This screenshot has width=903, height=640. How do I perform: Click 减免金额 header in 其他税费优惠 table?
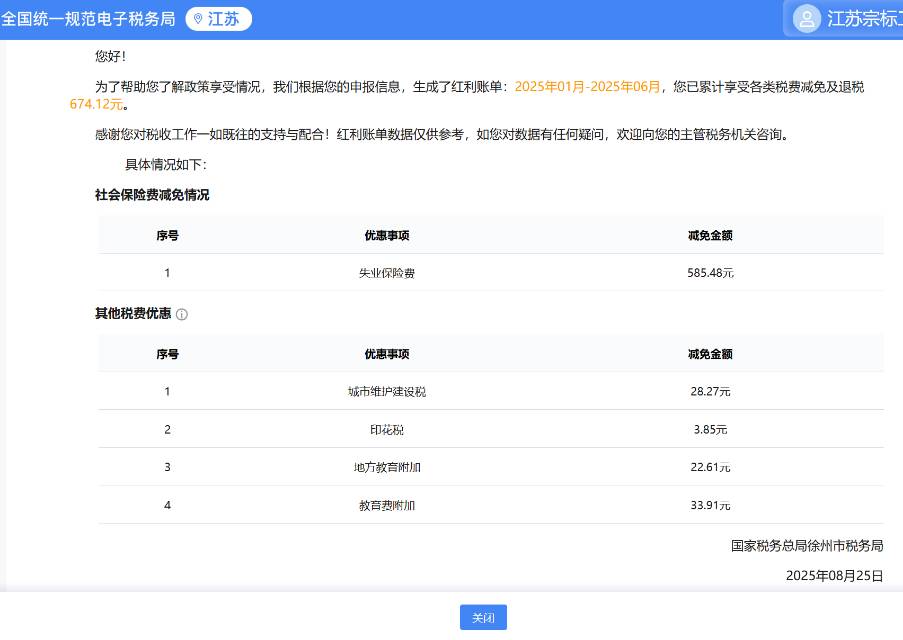coord(710,354)
